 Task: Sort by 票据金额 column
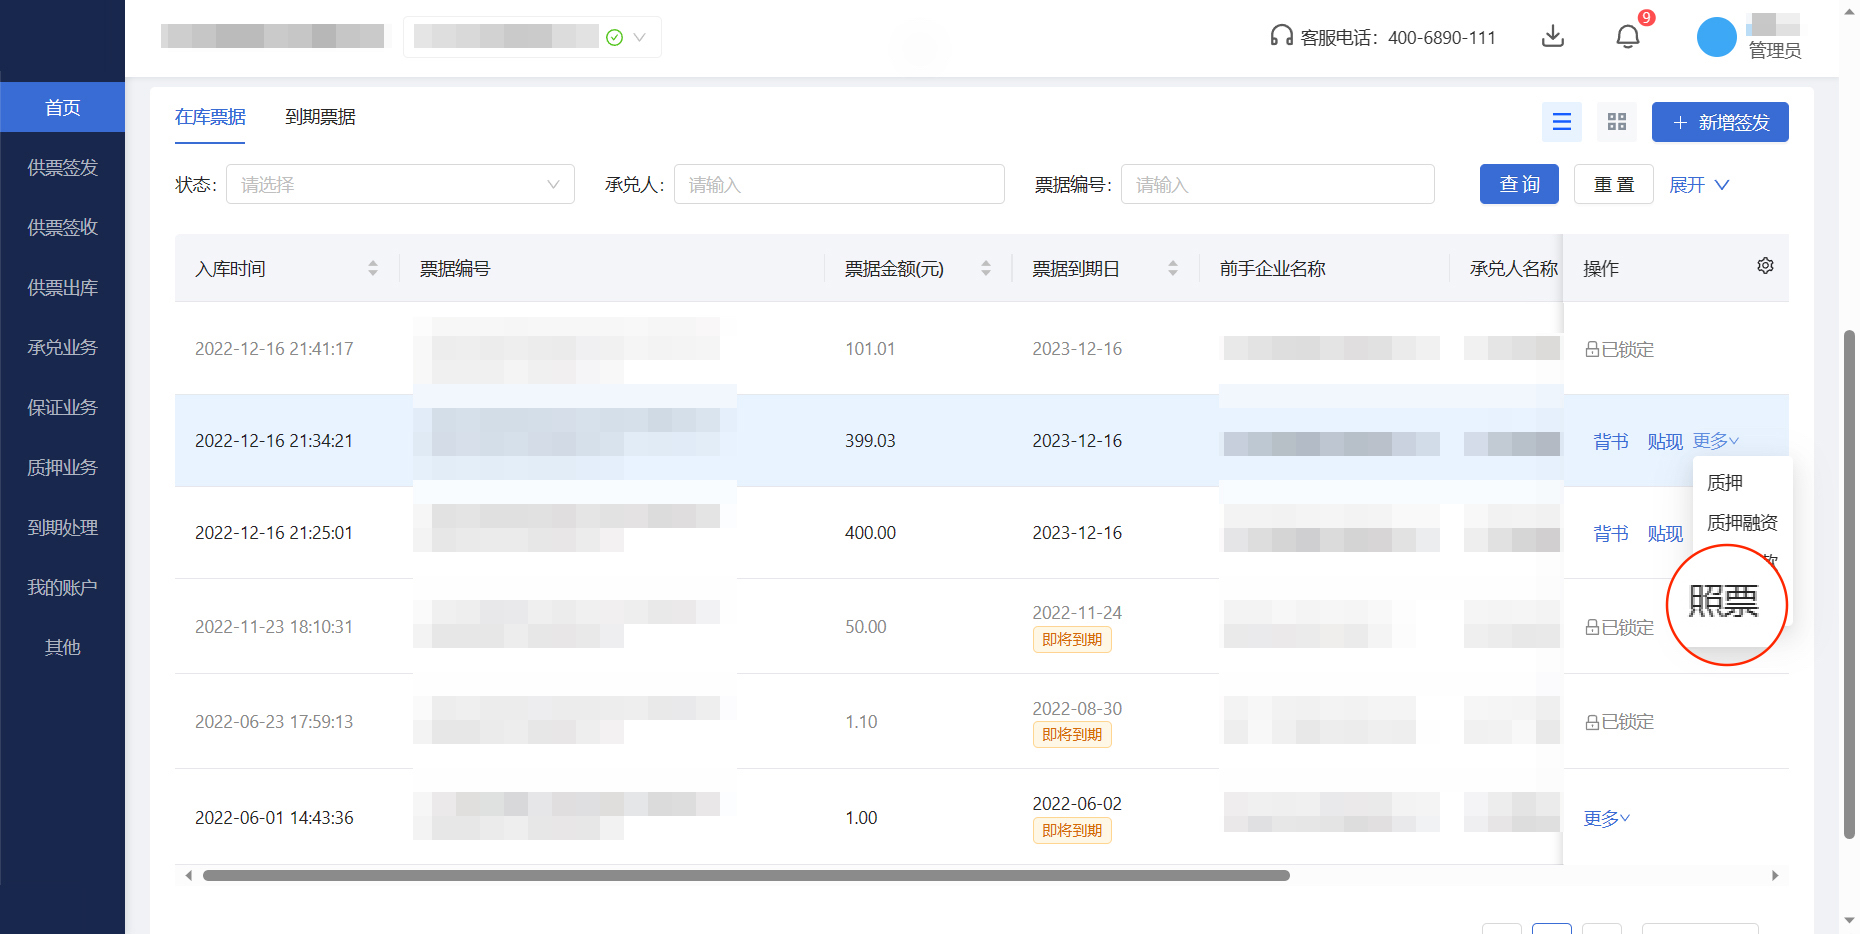(985, 268)
